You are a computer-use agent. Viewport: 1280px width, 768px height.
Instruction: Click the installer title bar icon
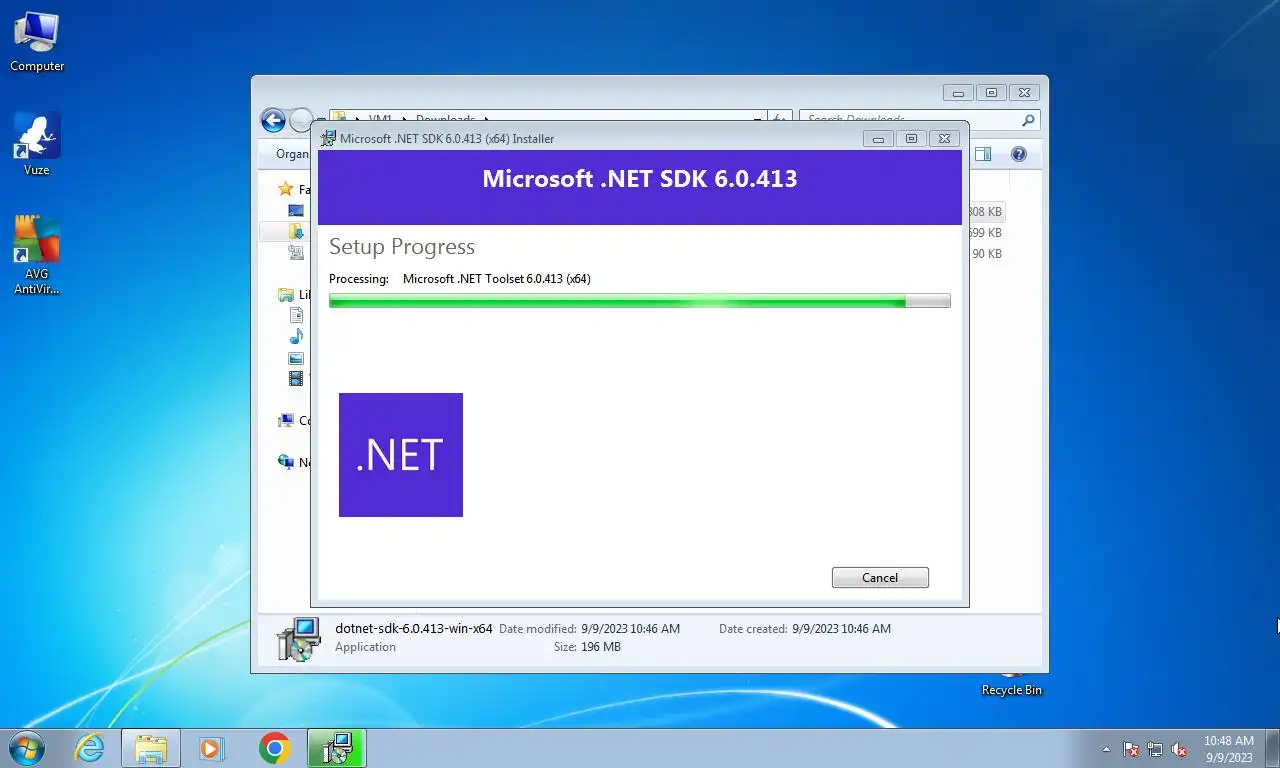click(328, 138)
